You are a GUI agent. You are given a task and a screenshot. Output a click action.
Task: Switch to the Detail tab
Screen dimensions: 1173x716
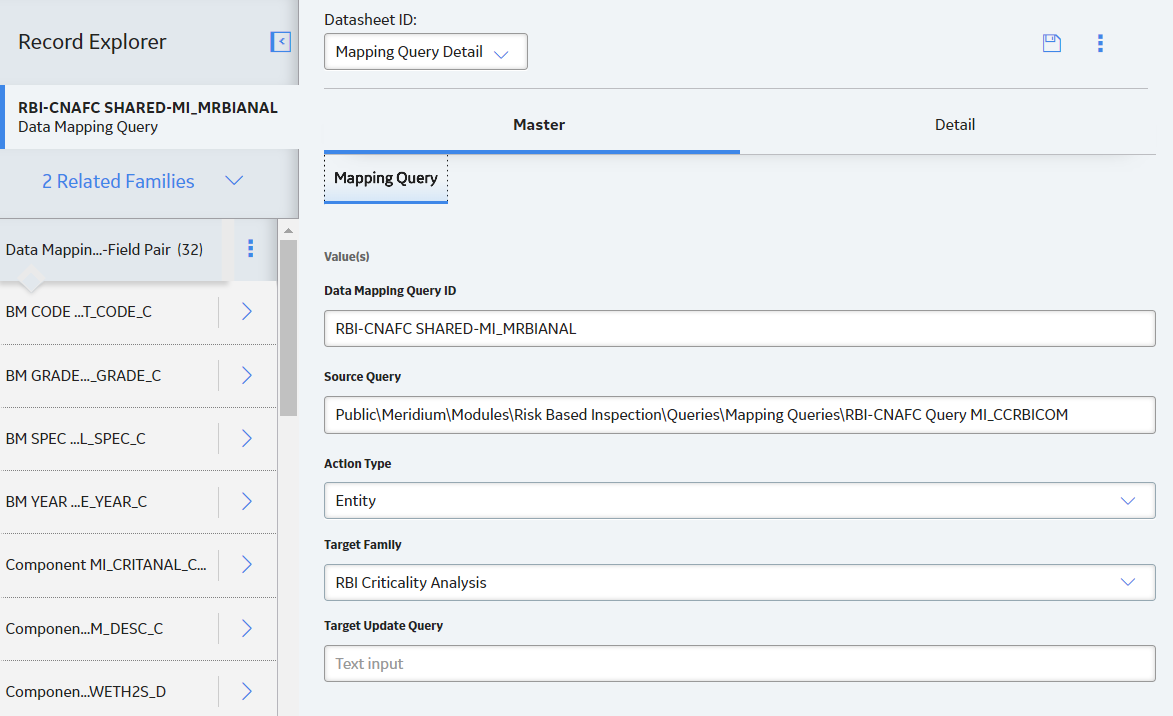click(955, 125)
